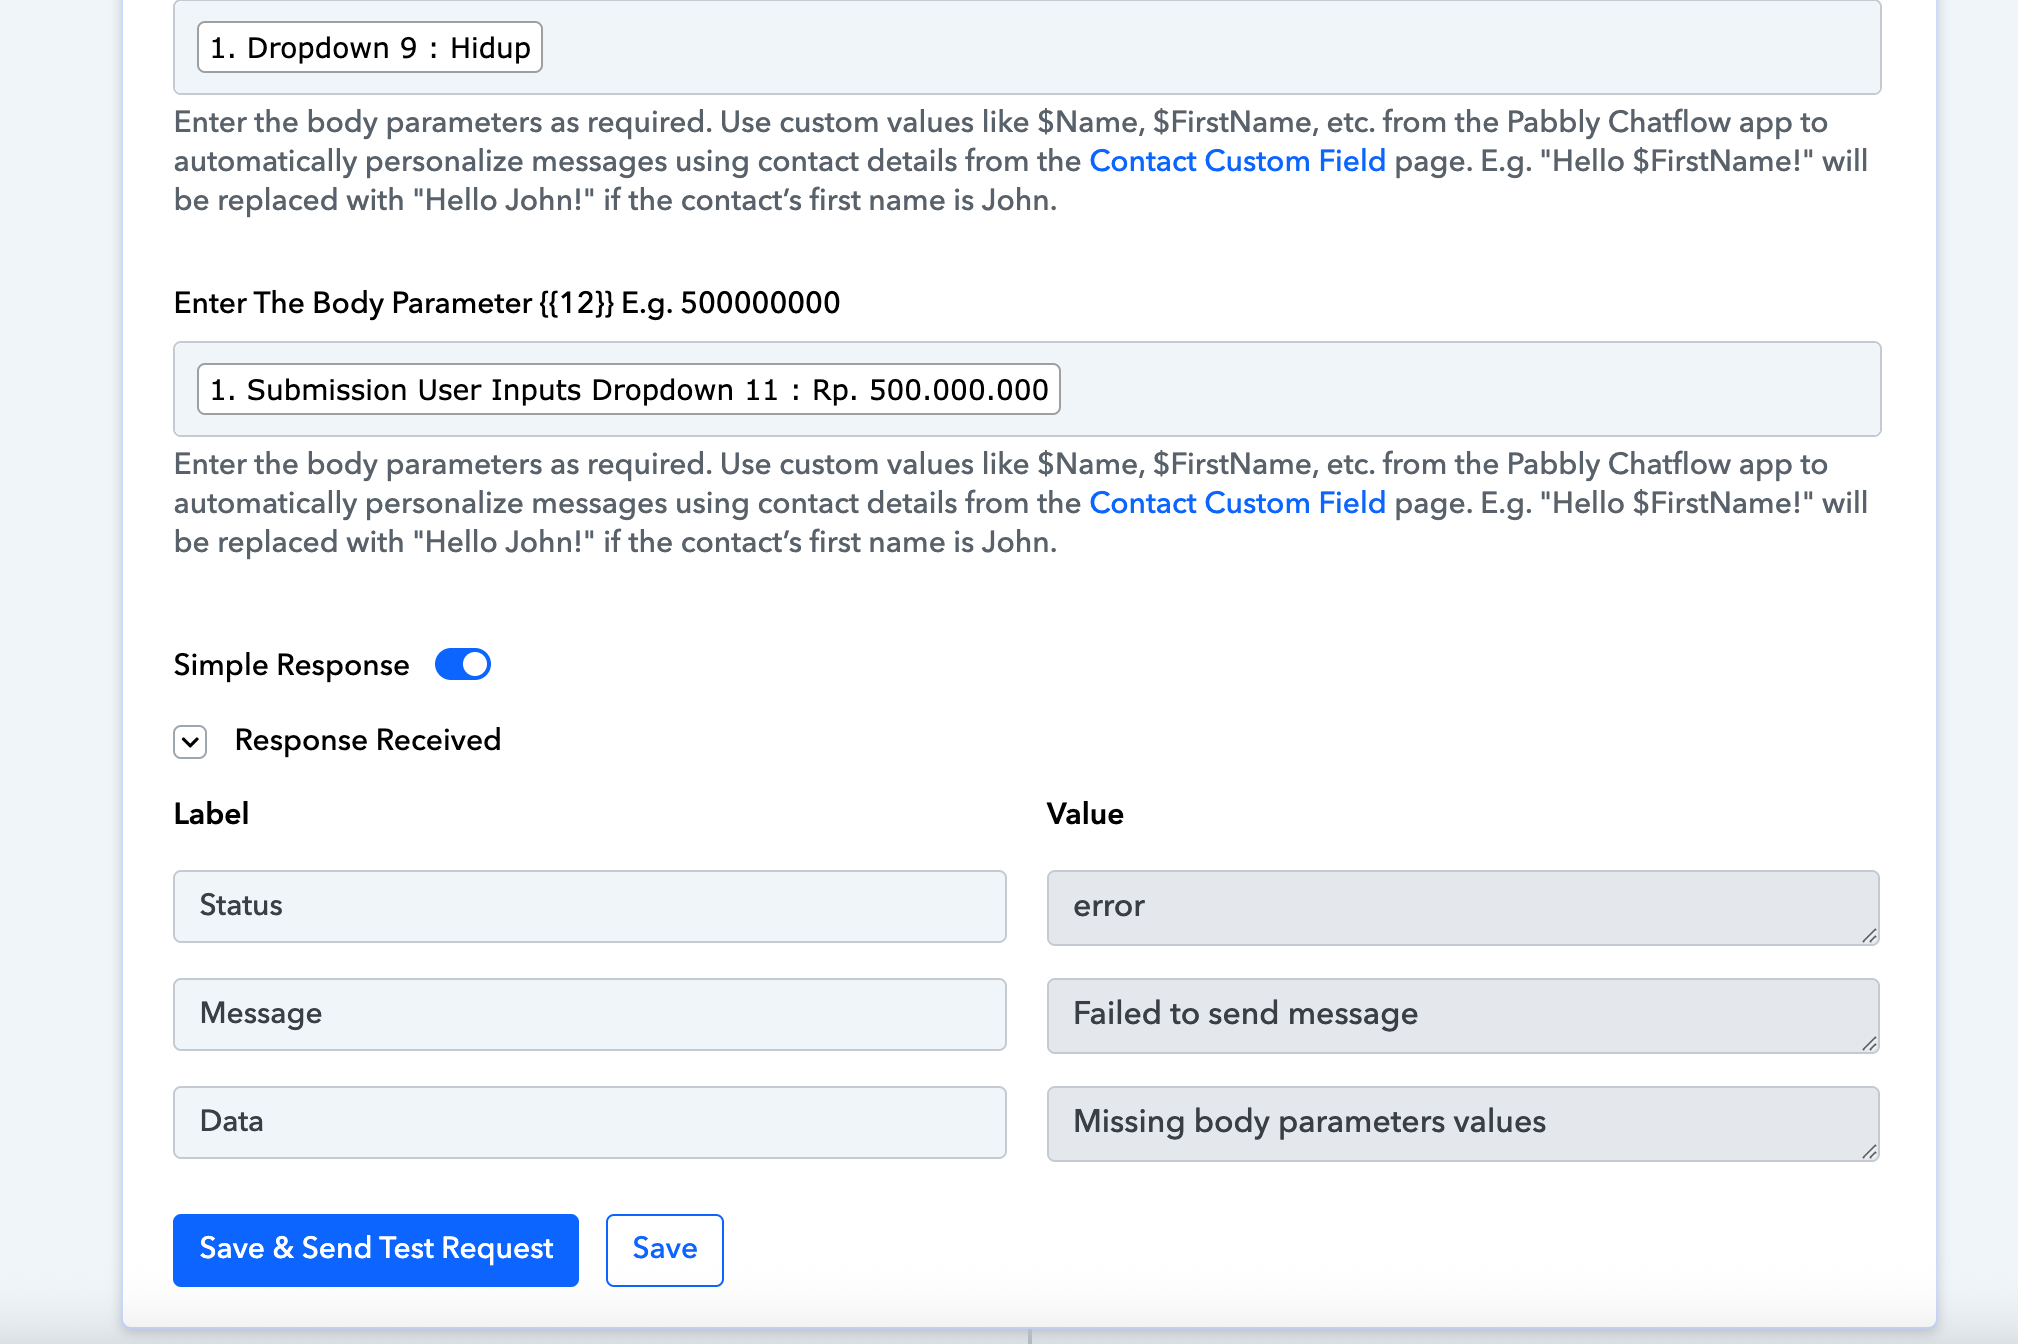The height and width of the screenshot is (1344, 2018).
Task: Click the Message label field
Action: pyautogui.click(x=589, y=1014)
